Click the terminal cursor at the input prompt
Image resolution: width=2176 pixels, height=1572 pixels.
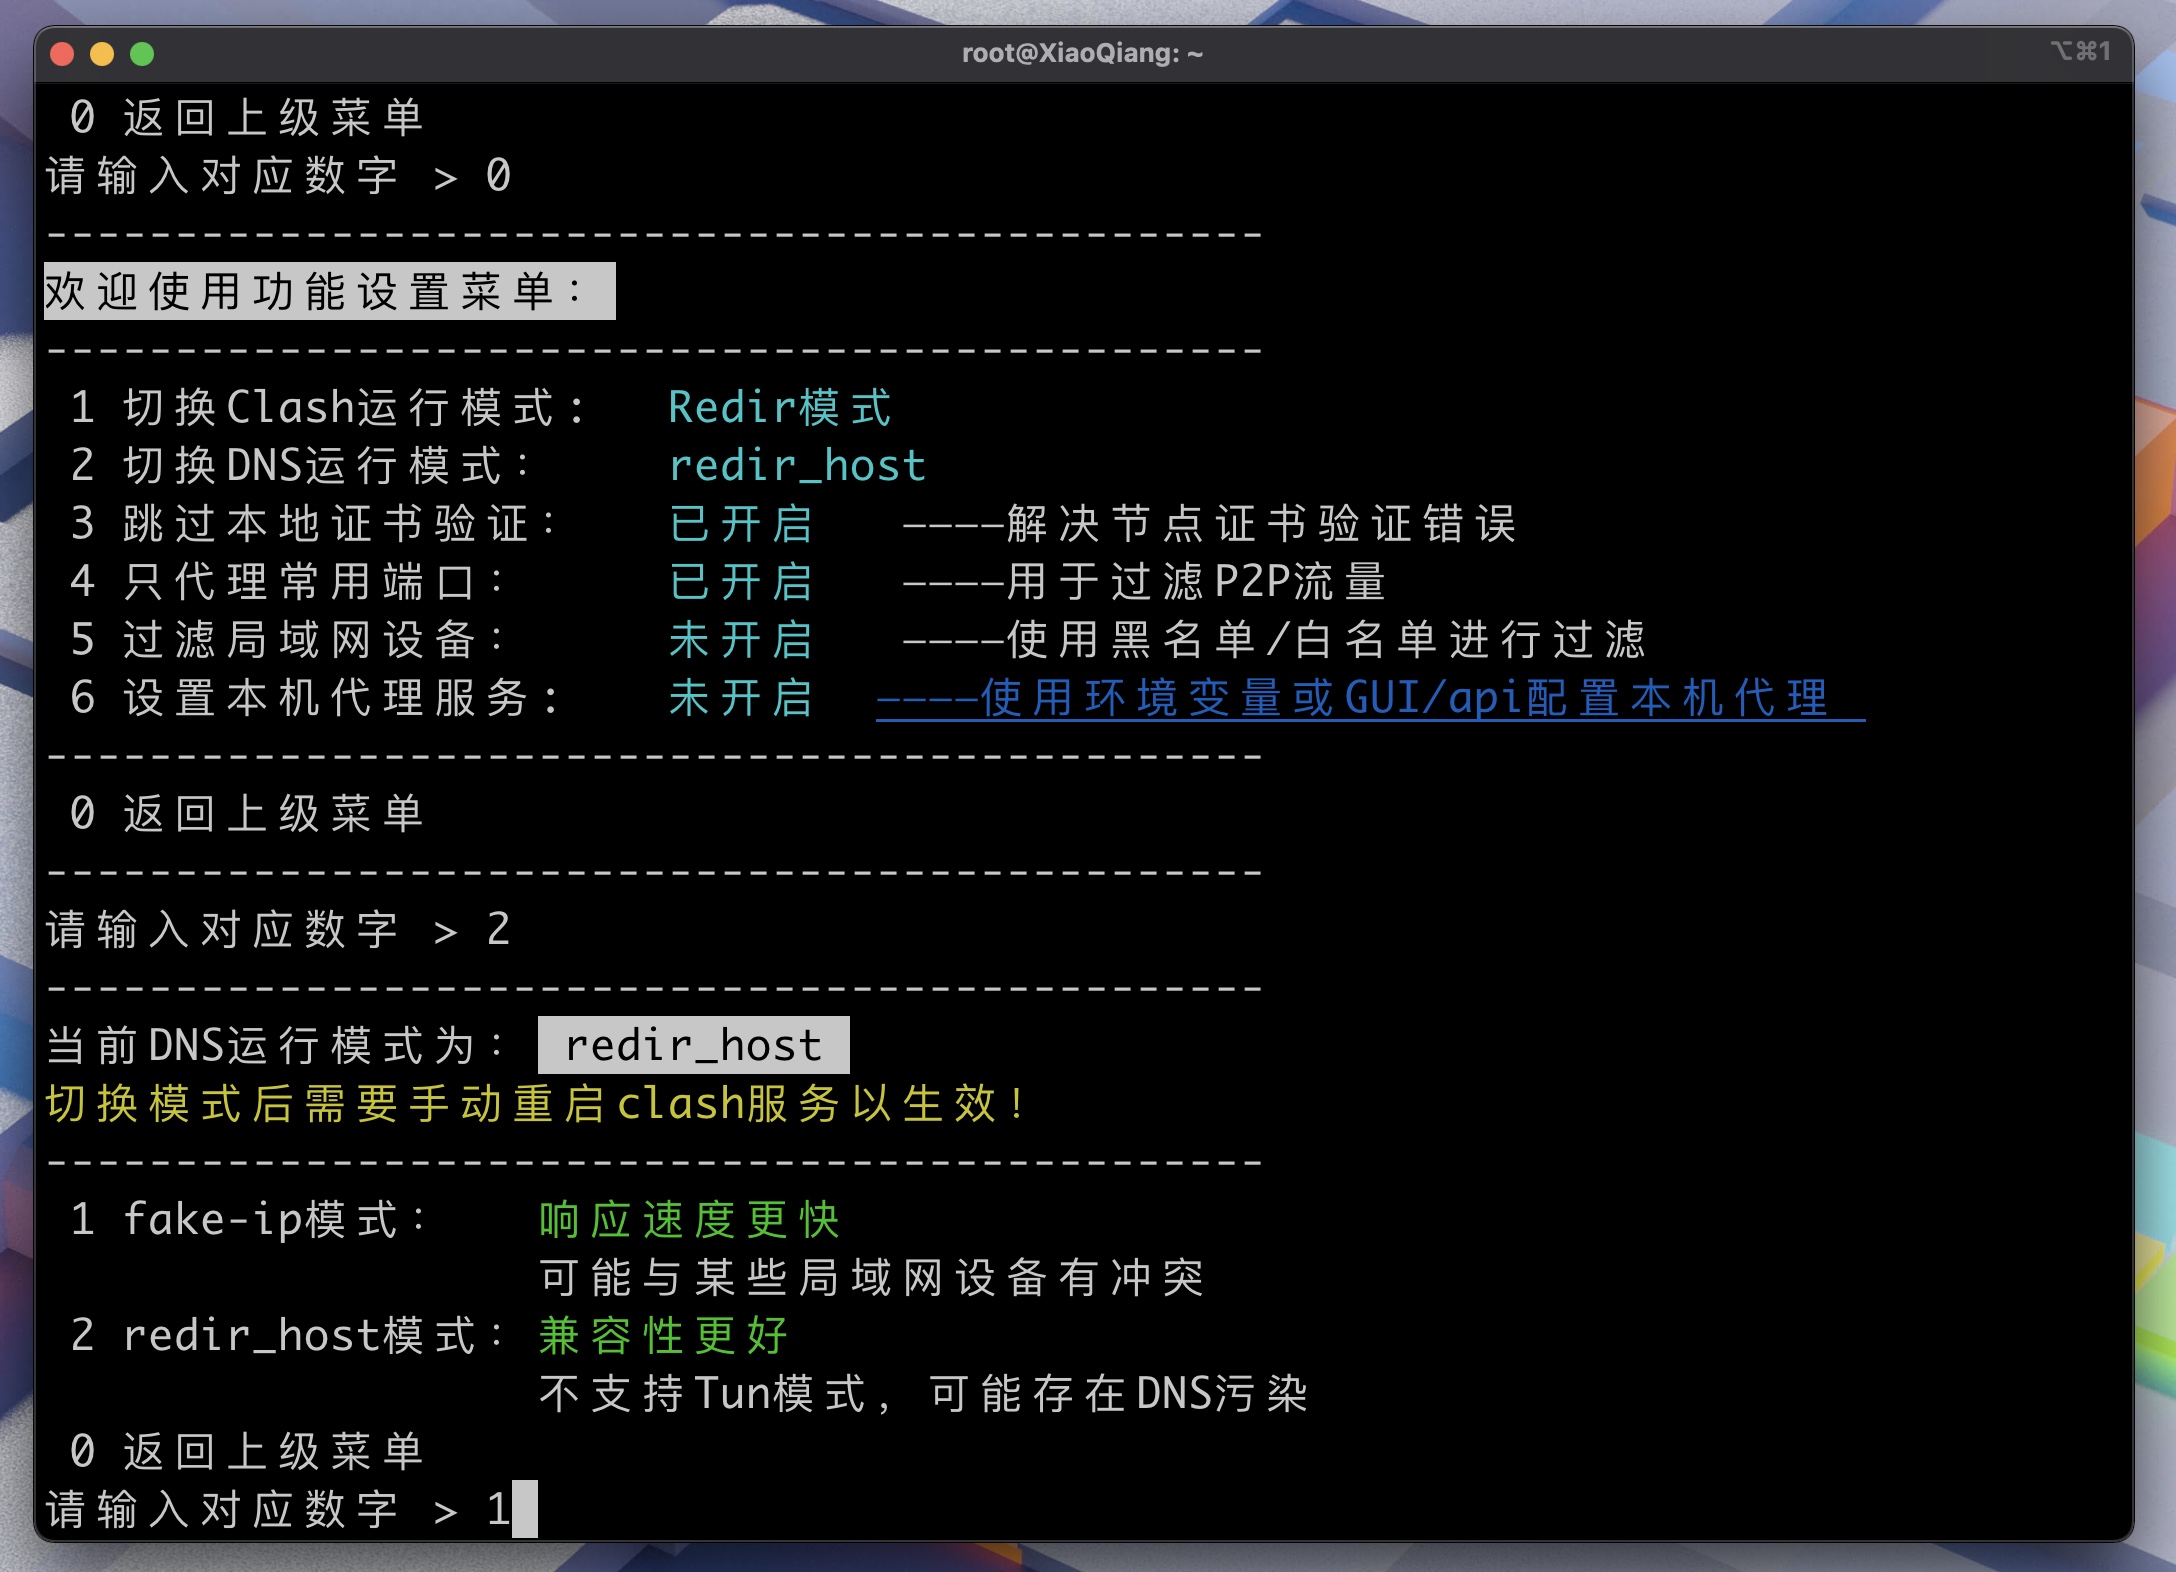coord(525,1509)
